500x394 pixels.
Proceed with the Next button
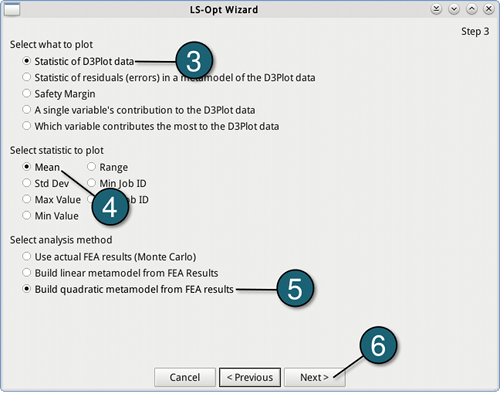click(x=315, y=377)
